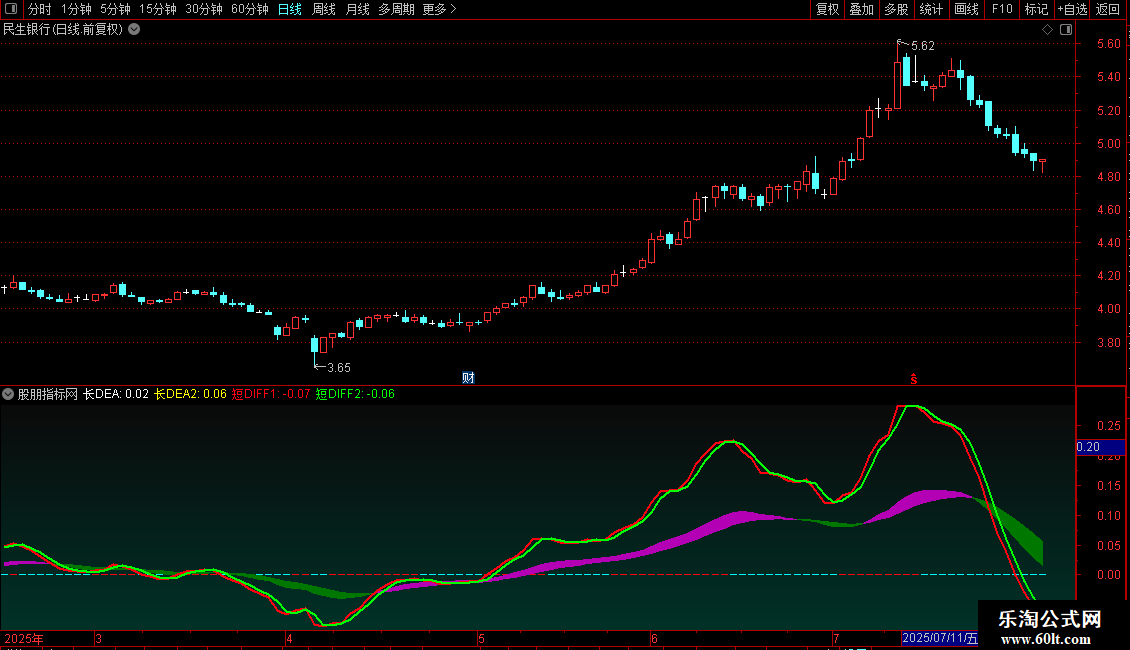This screenshot has width=1130, height=650.
Task: Click the 5.62 high price label
Action: [923, 46]
